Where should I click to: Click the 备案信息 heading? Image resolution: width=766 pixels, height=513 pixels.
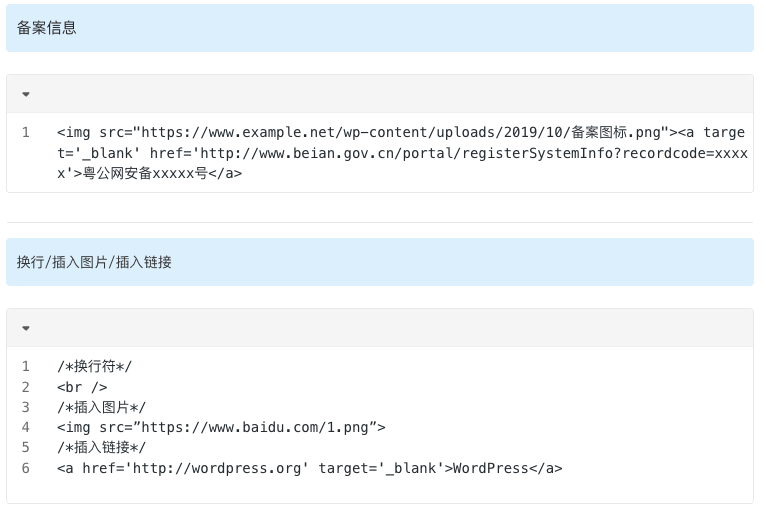pos(47,28)
